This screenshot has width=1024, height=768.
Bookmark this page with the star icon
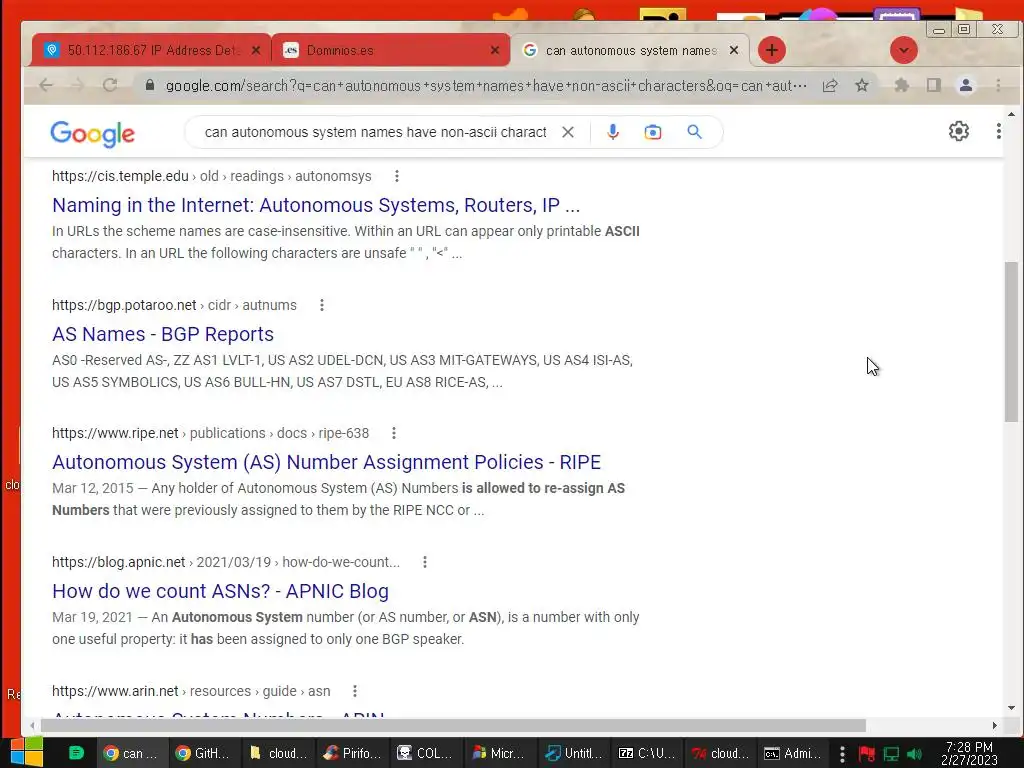coord(862,85)
